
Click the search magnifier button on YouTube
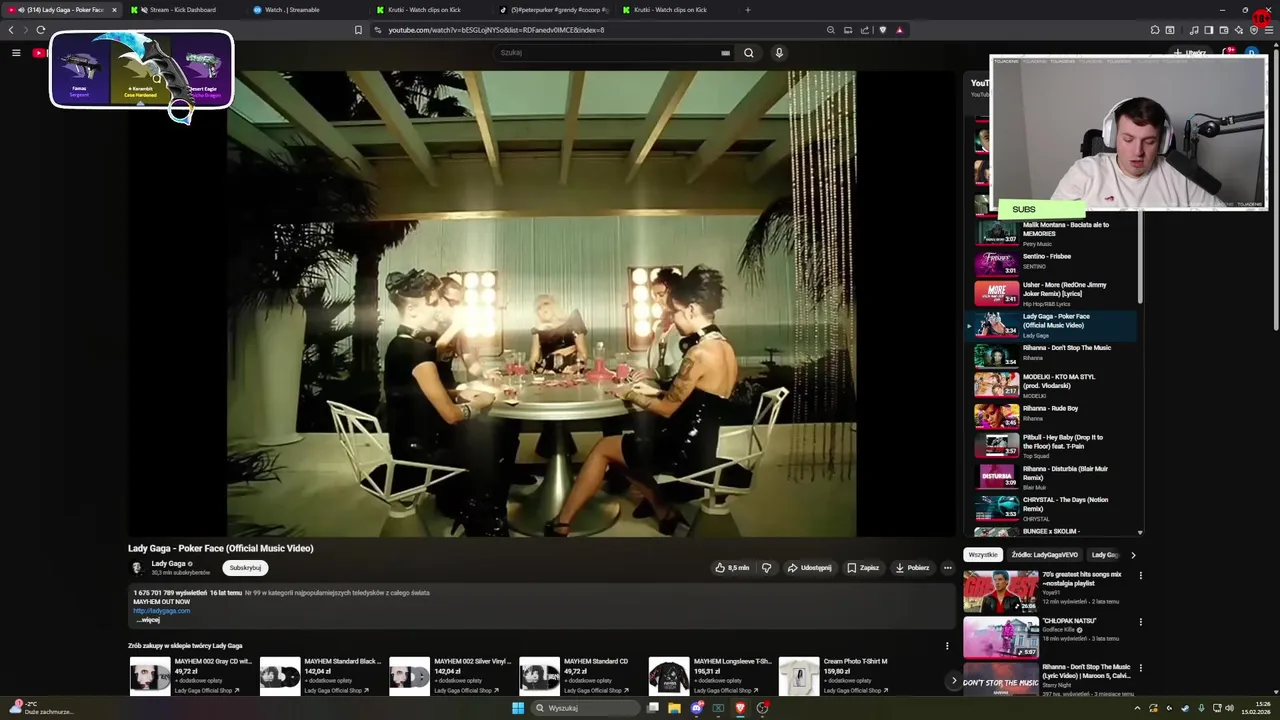(x=748, y=53)
